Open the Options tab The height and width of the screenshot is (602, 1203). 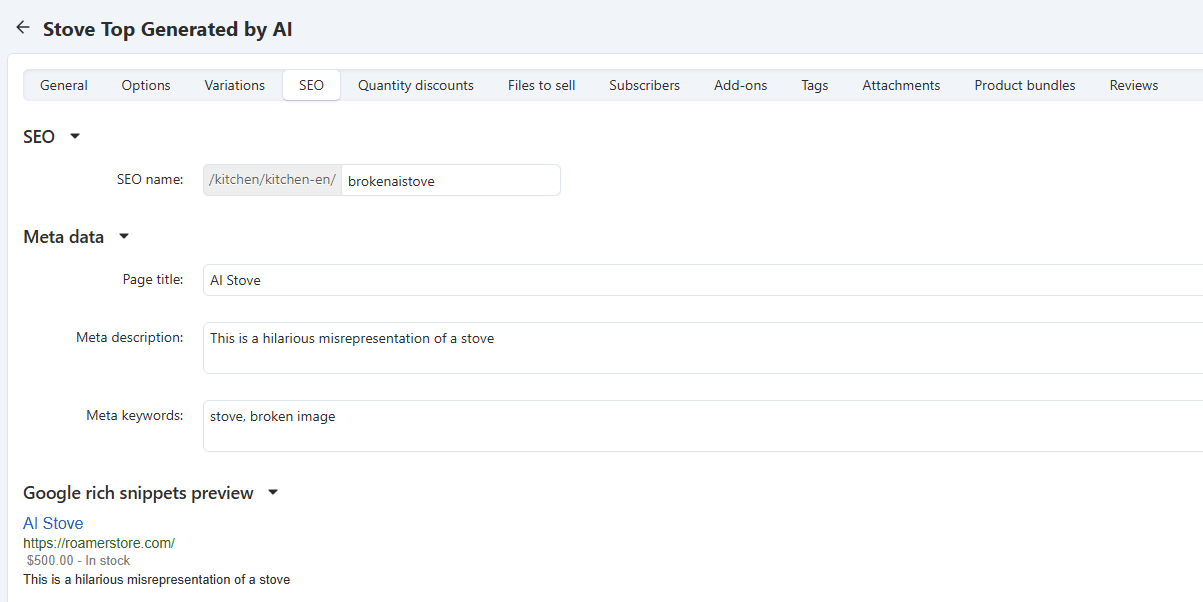(146, 85)
